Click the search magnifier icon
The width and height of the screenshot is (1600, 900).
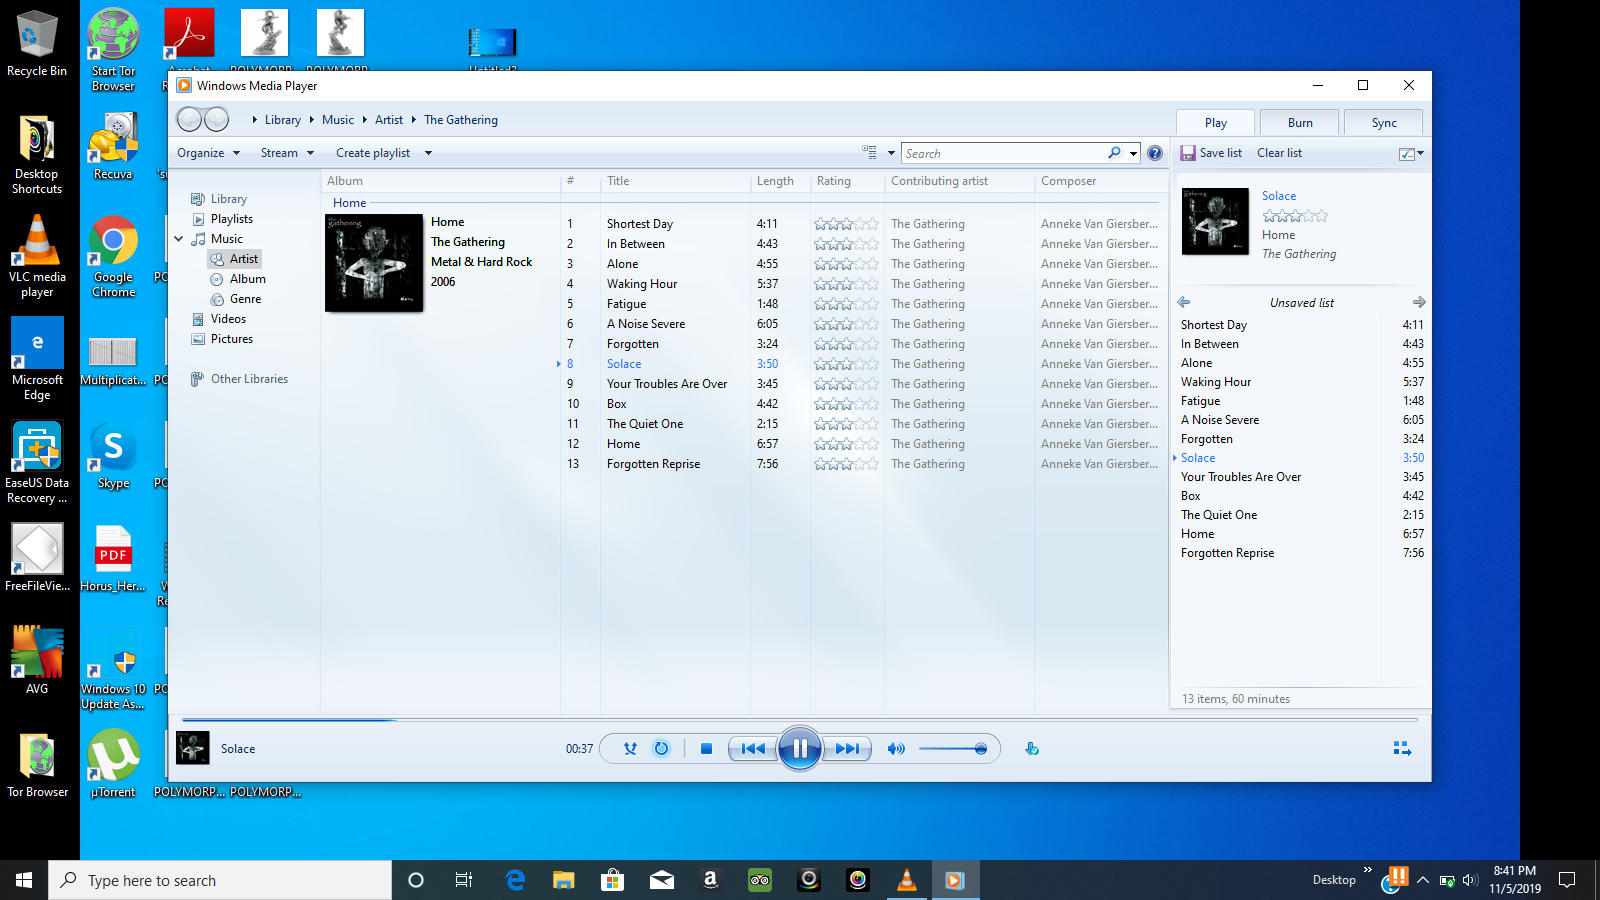[1114, 153]
